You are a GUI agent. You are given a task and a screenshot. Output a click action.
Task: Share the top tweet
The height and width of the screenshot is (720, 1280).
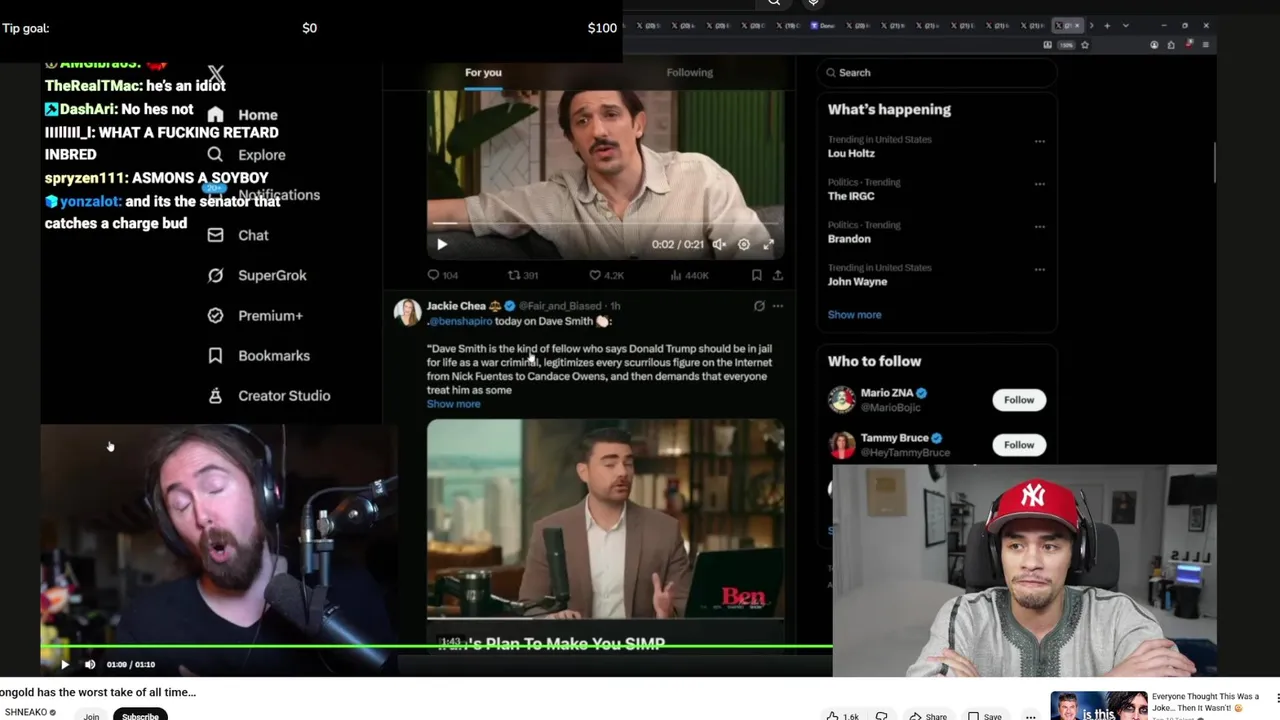pyautogui.click(x=777, y=275)
